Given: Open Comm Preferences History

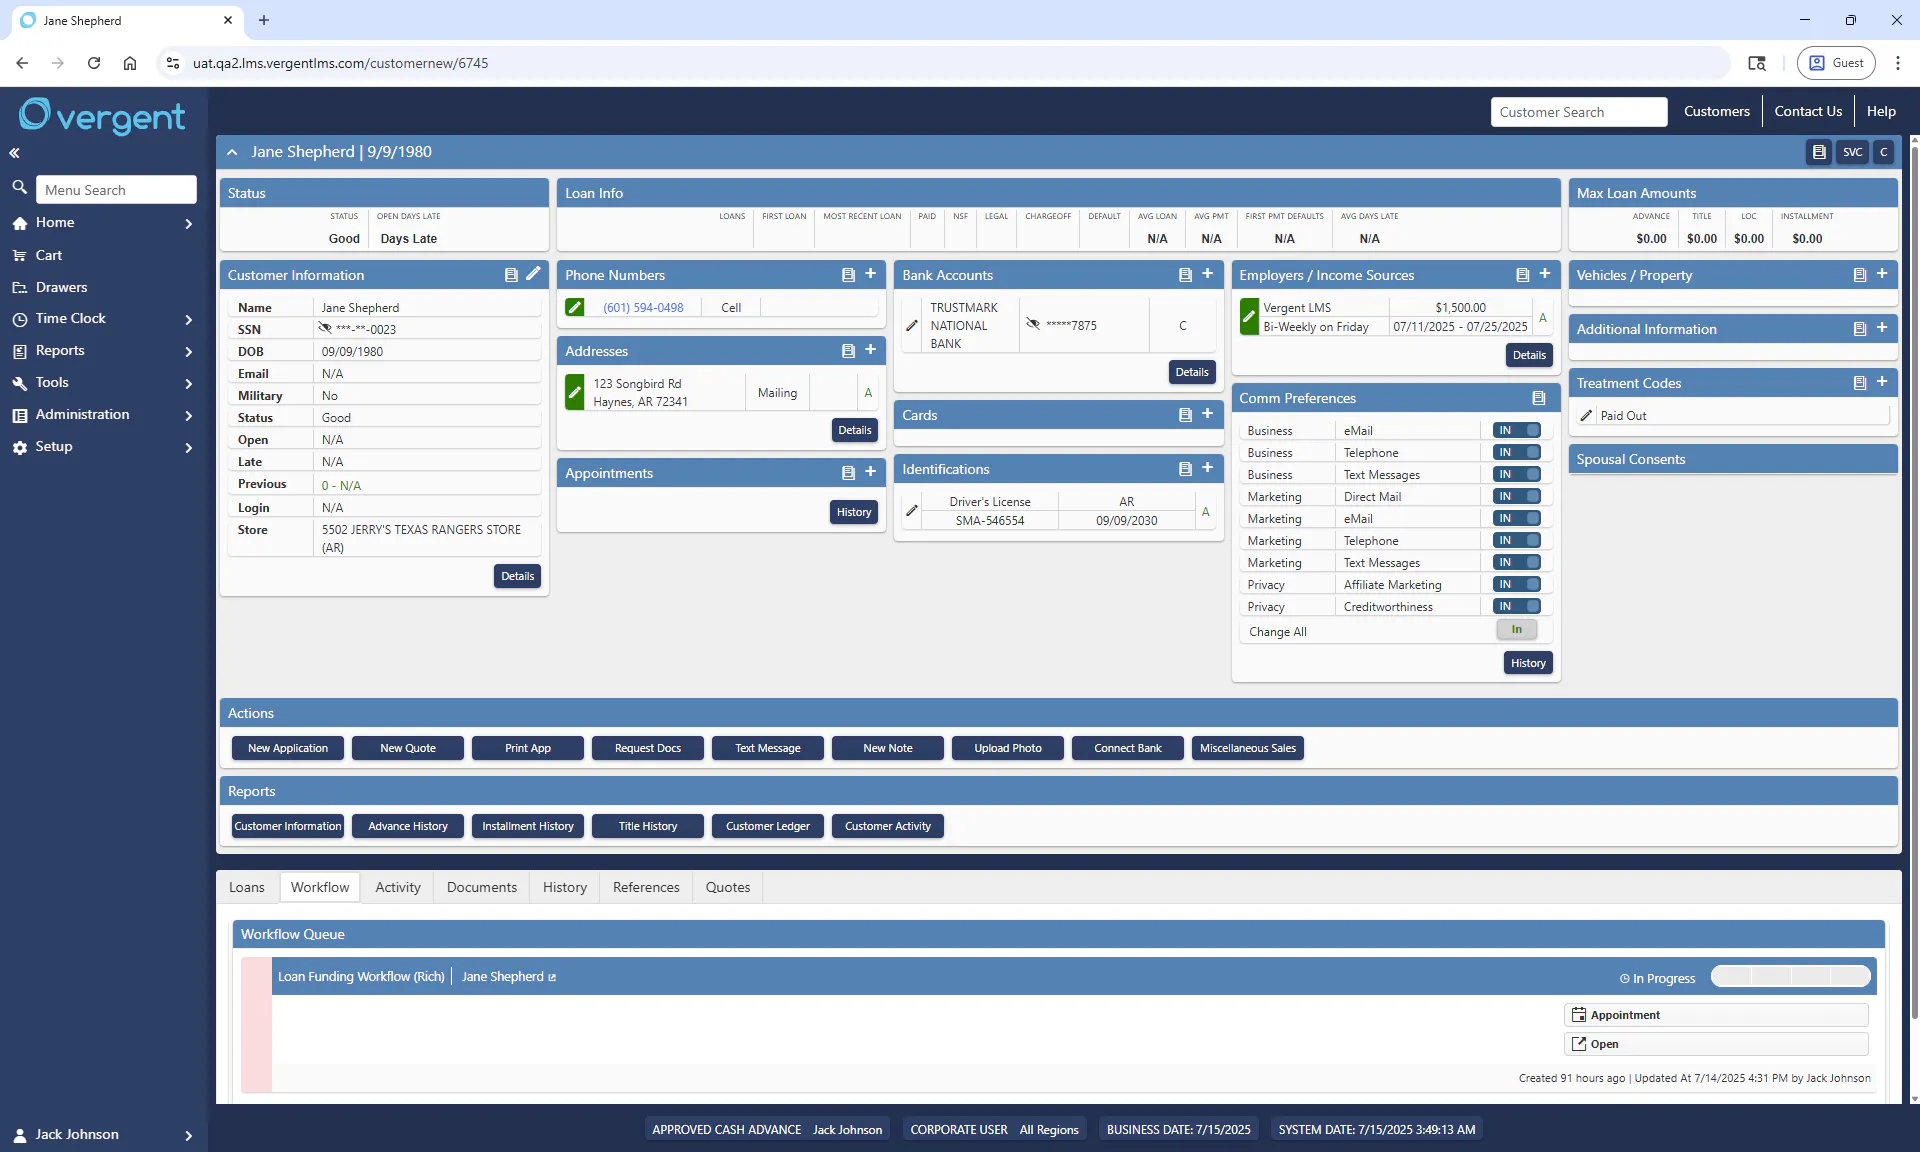Looking at the screenshot, I should [x=1528, y=663].
